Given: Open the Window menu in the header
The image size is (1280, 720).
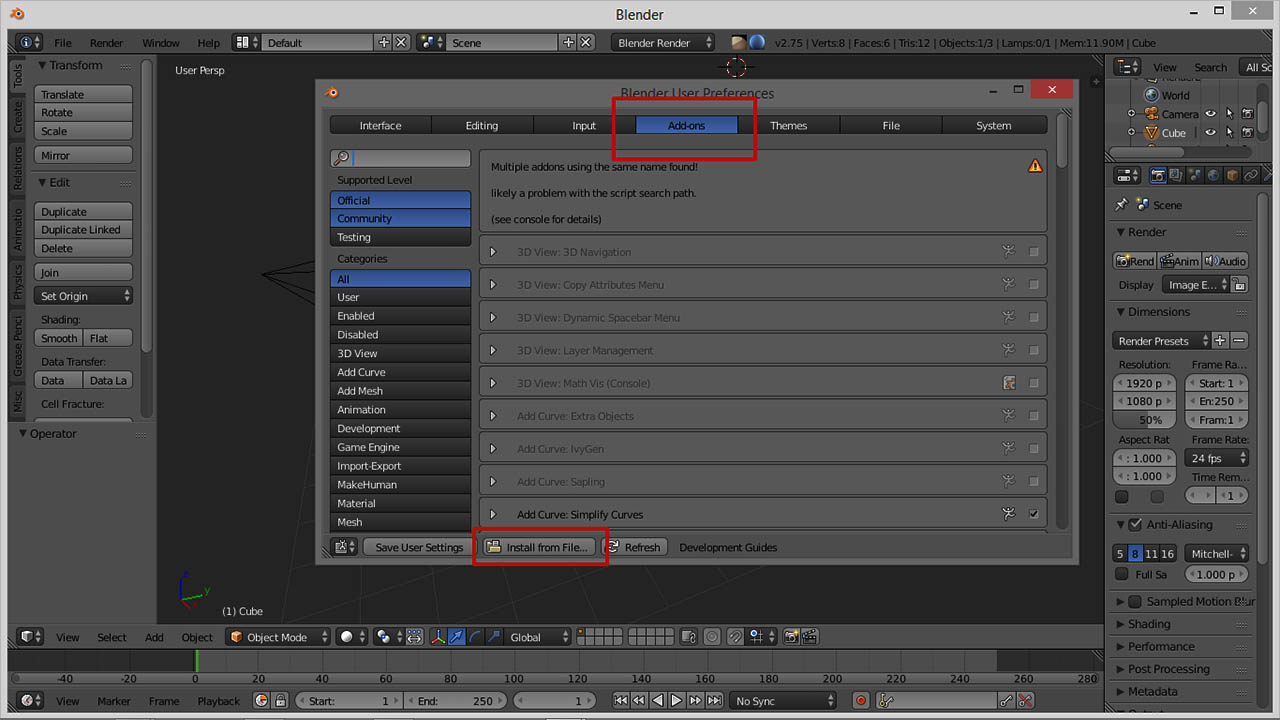Looking at the screenshot, I should tap(161, 43).
